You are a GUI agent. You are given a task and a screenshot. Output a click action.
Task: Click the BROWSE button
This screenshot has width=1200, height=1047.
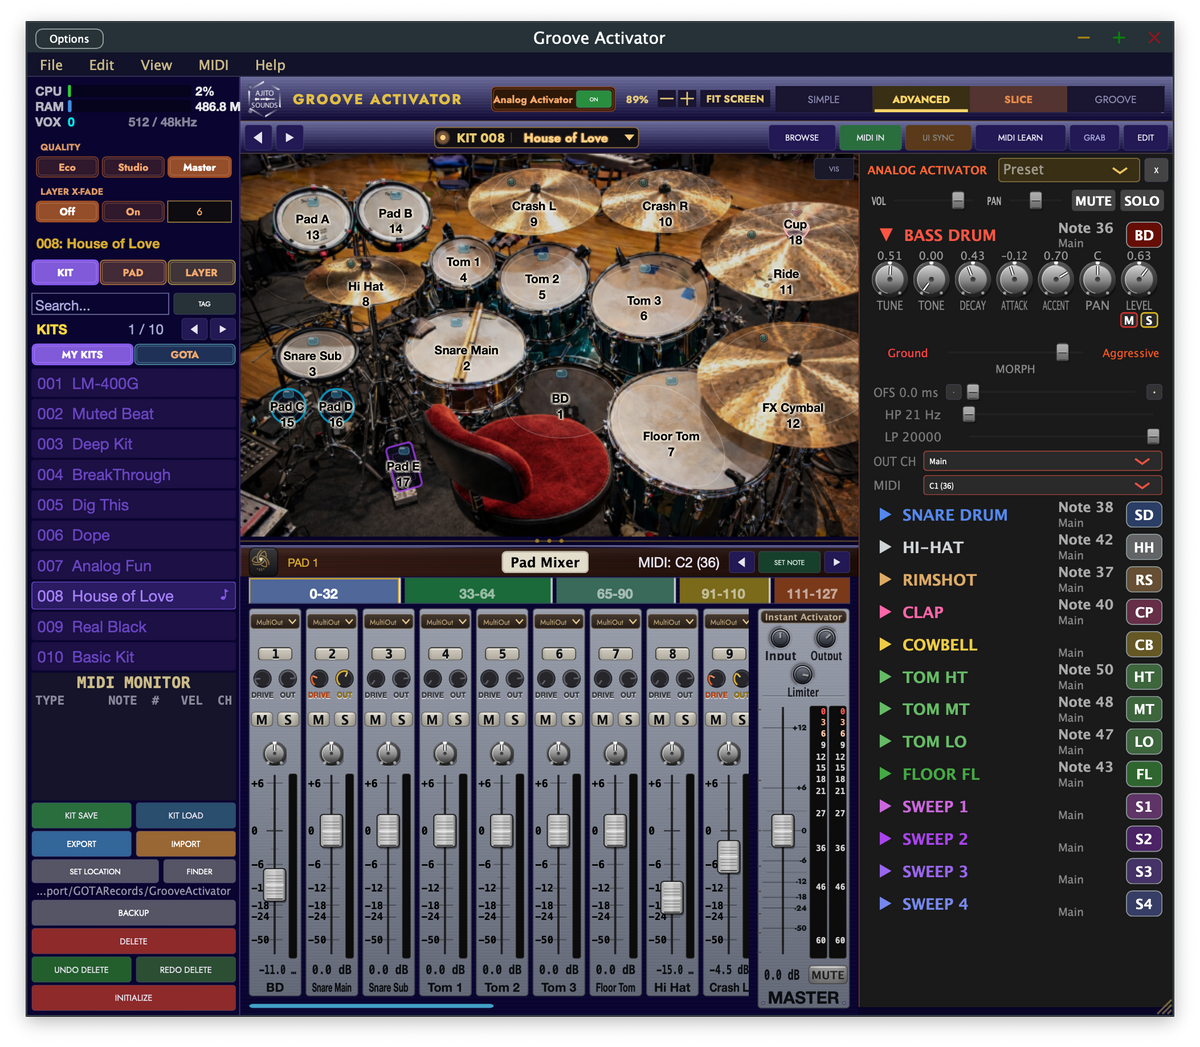[801, 137]
